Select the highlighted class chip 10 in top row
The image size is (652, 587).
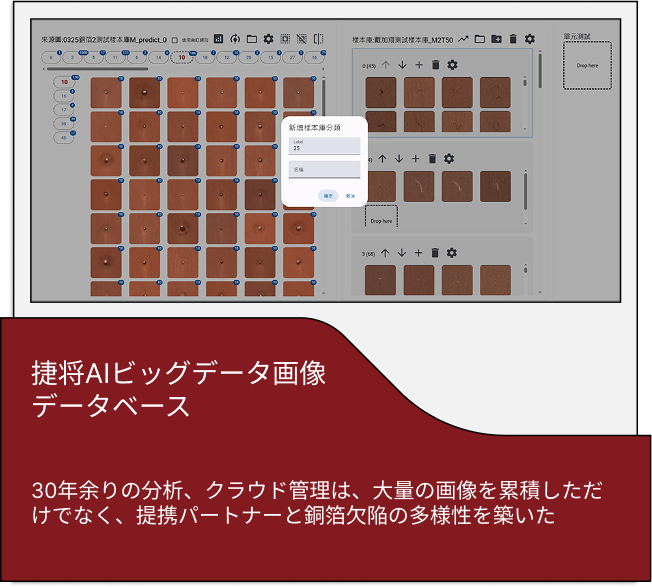pyautogui.click(x=181, y=58)
